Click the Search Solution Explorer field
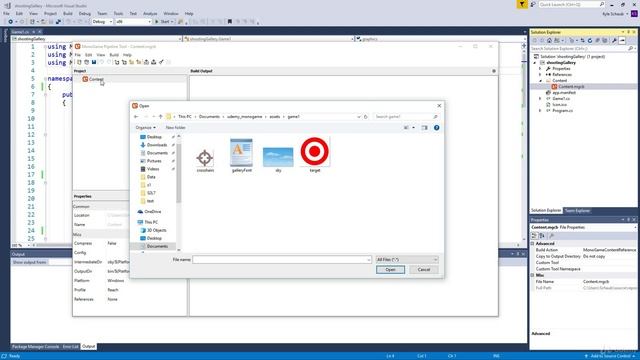This screenshot has width=640, height=360. pos(583,49)
